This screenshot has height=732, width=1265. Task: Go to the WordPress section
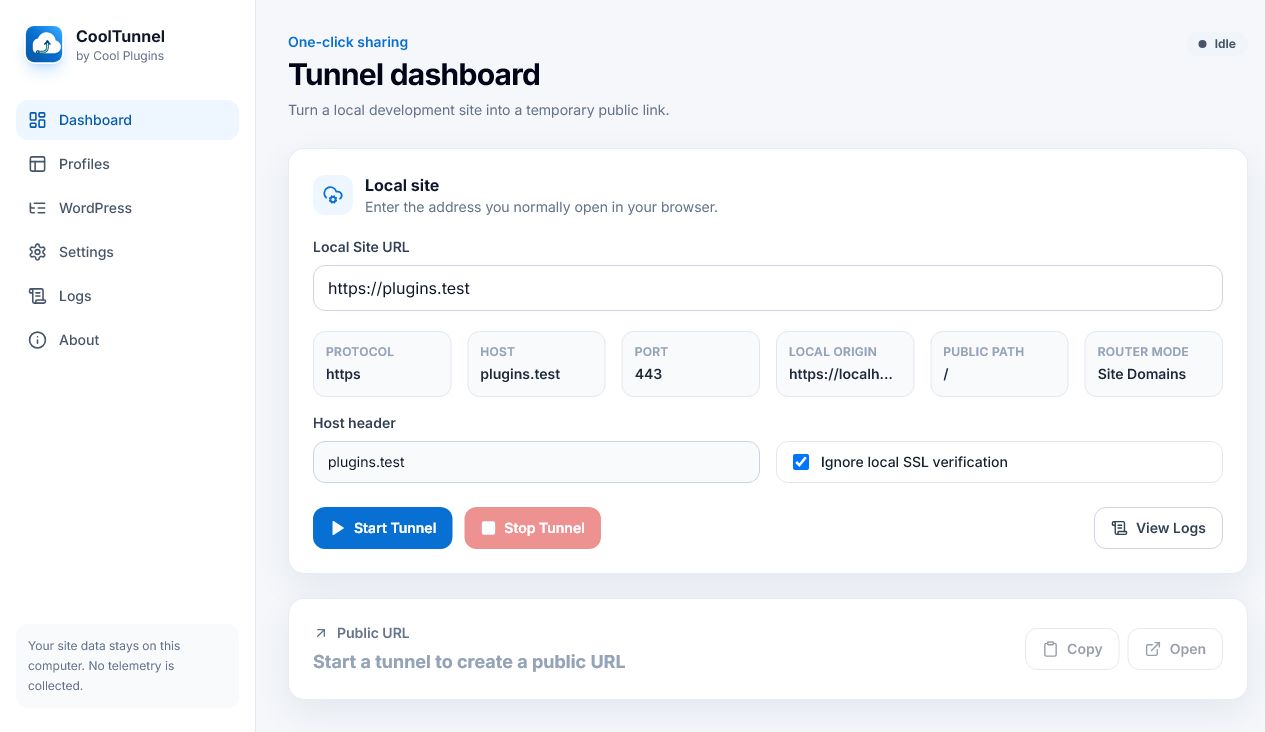[127, 208]
